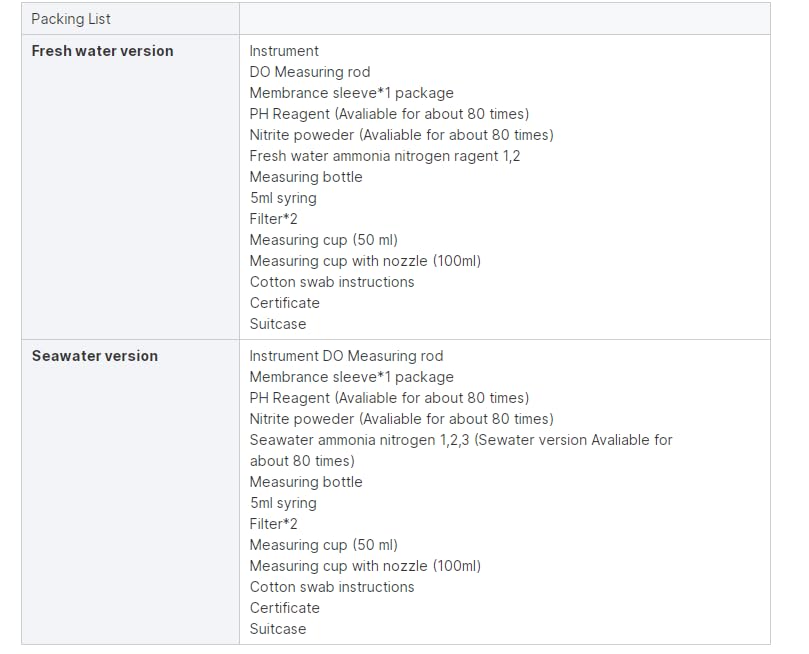Select the Seawater version row label

click(x=95, y=356)
